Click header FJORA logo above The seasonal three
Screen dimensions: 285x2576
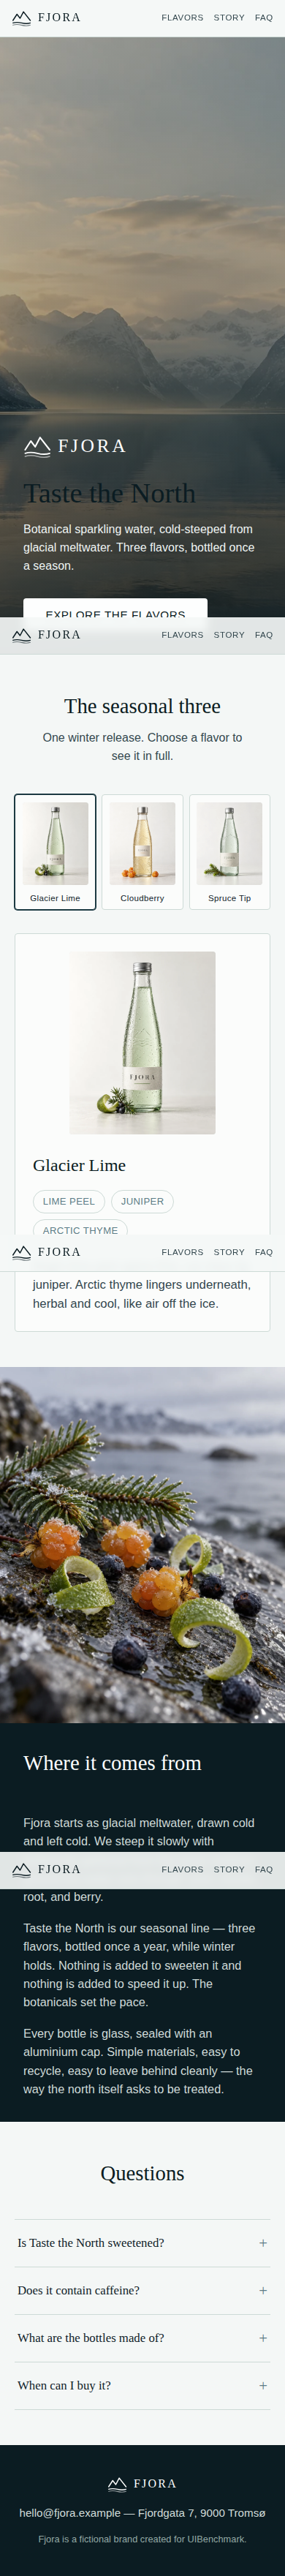point(46,635)
